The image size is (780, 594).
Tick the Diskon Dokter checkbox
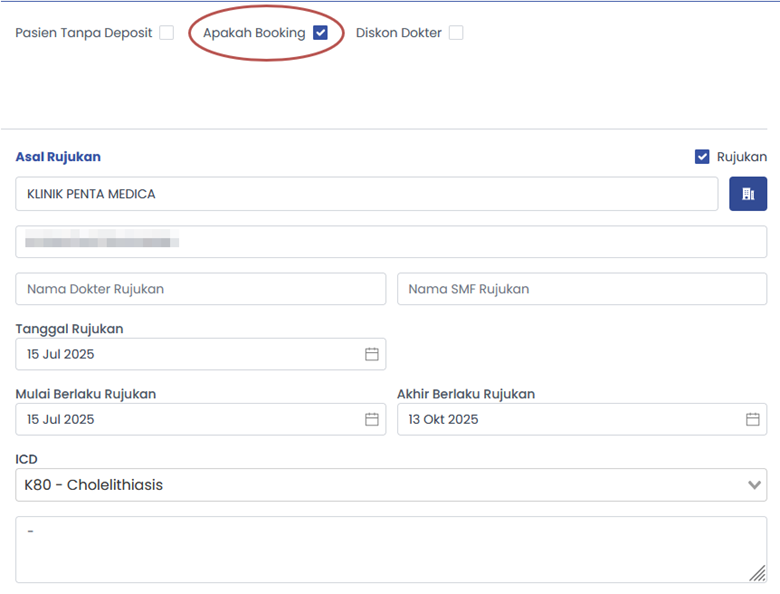(456, 33)
